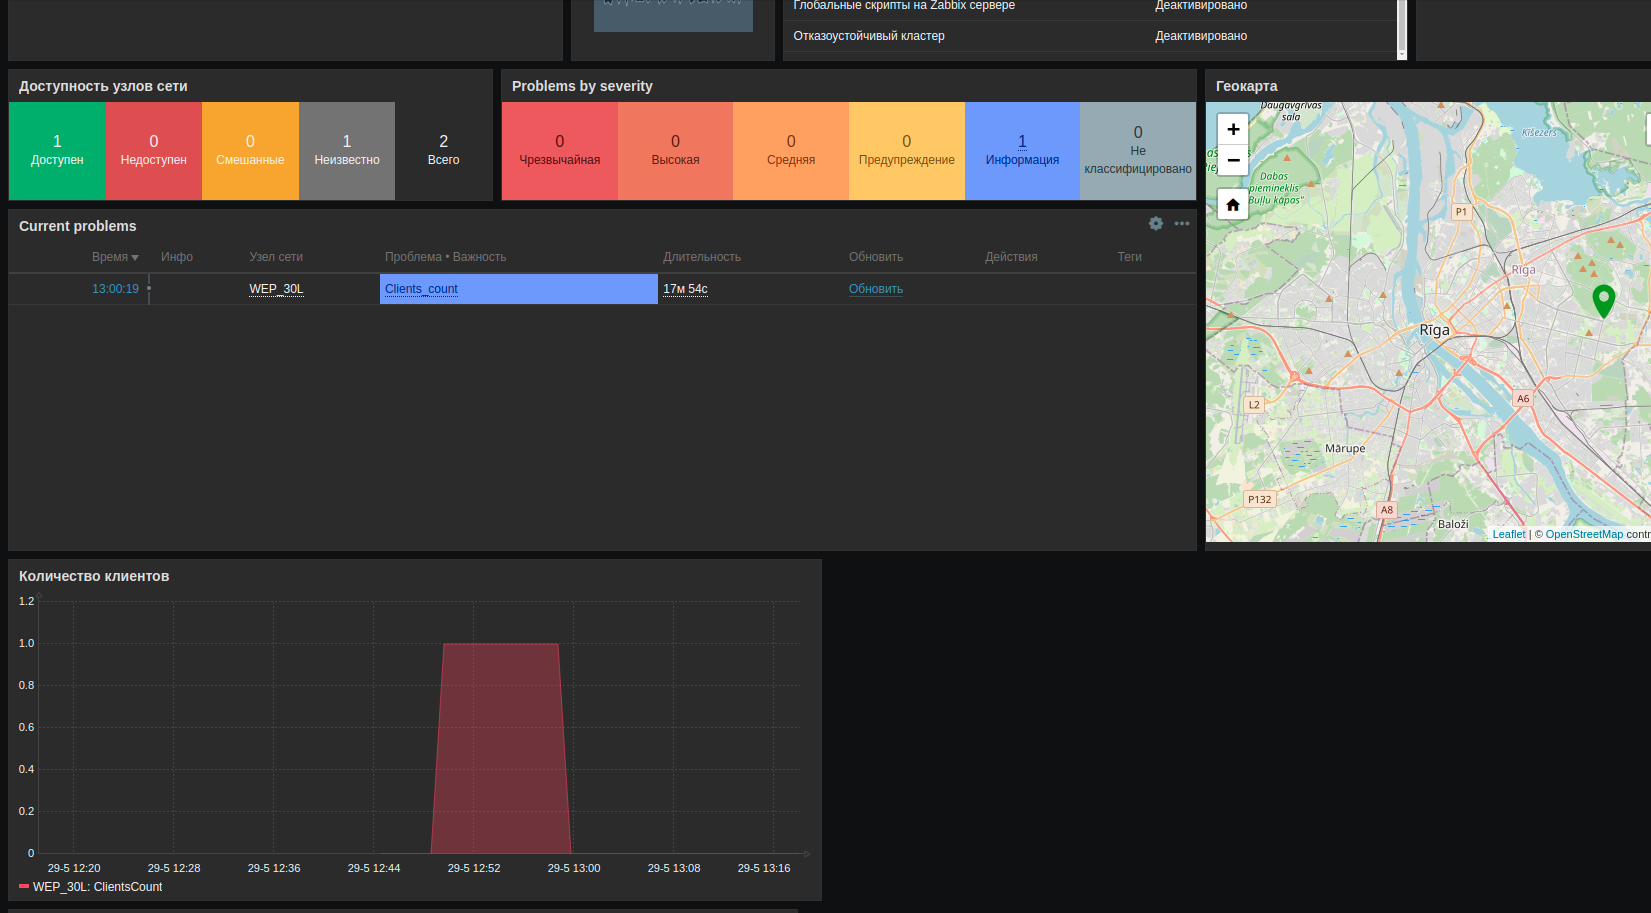Select the red Недоступен hosts tile
Viewport: 1651px width, 913px height.
point(153,151)
